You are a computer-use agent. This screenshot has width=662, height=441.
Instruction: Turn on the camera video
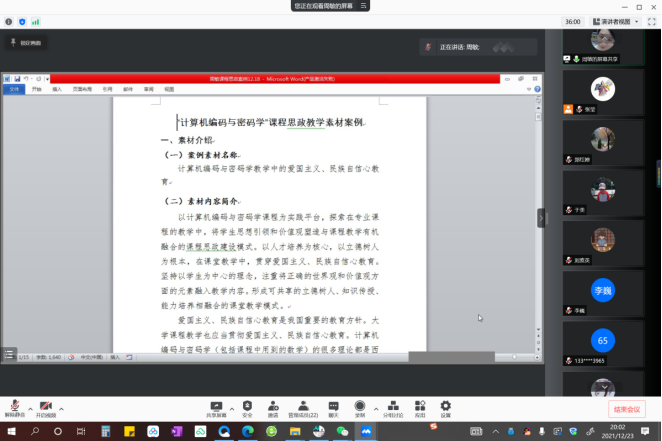[x=46, y=407]
